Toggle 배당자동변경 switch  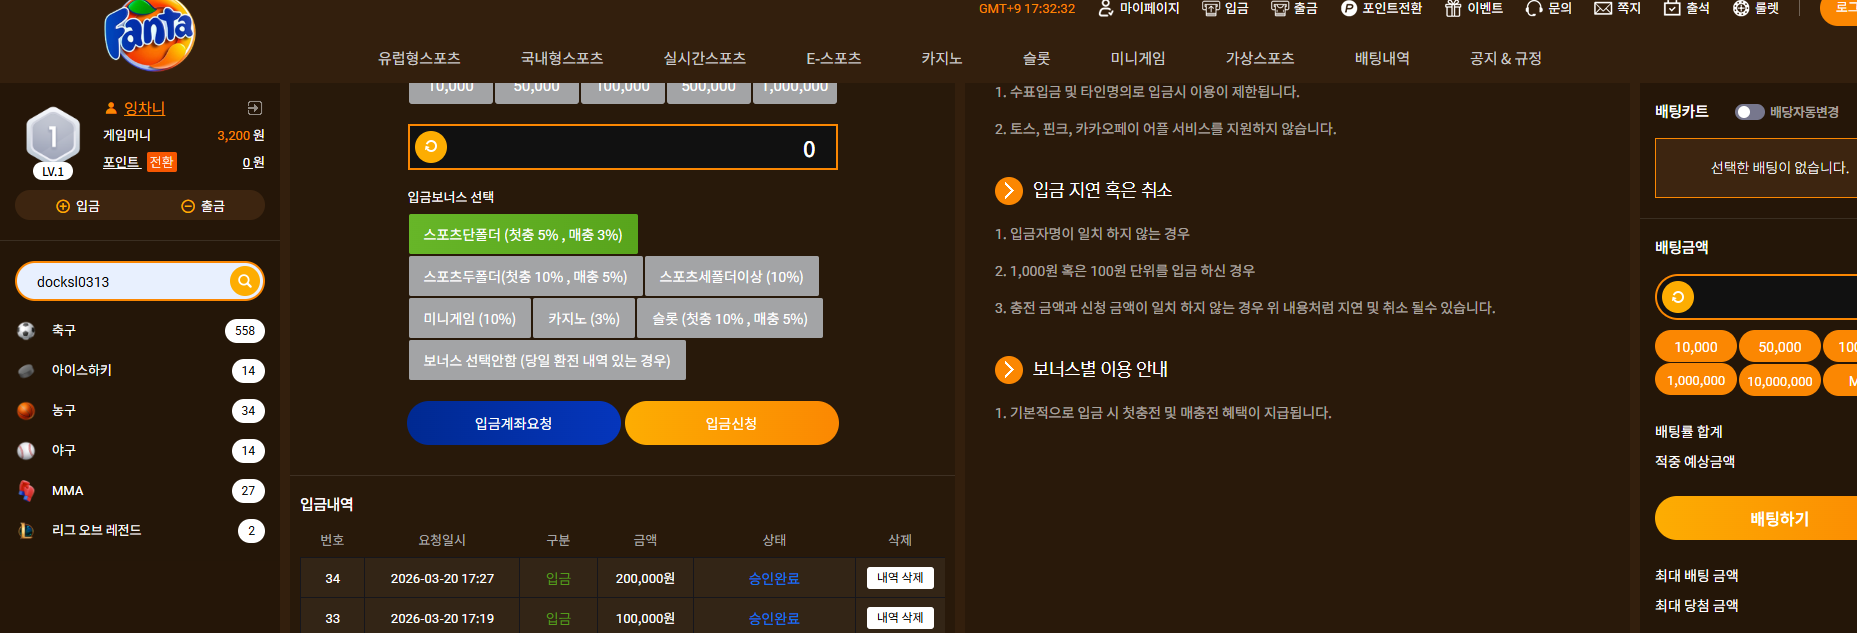(1749, 112)
